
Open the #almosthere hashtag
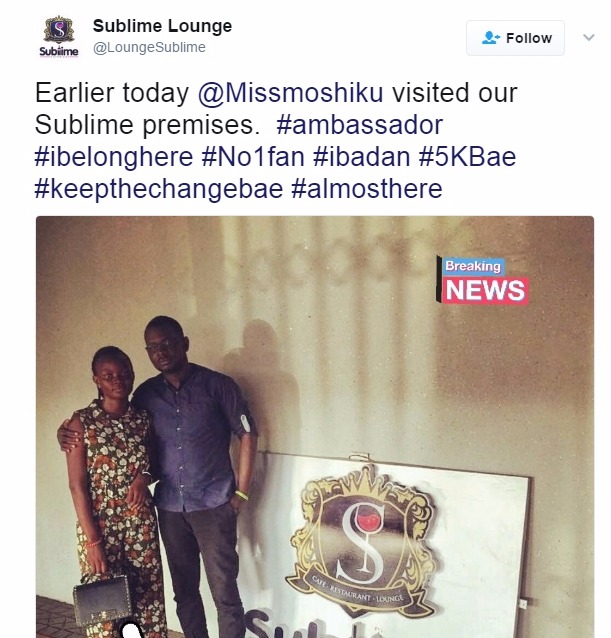[x=367, y=189]
